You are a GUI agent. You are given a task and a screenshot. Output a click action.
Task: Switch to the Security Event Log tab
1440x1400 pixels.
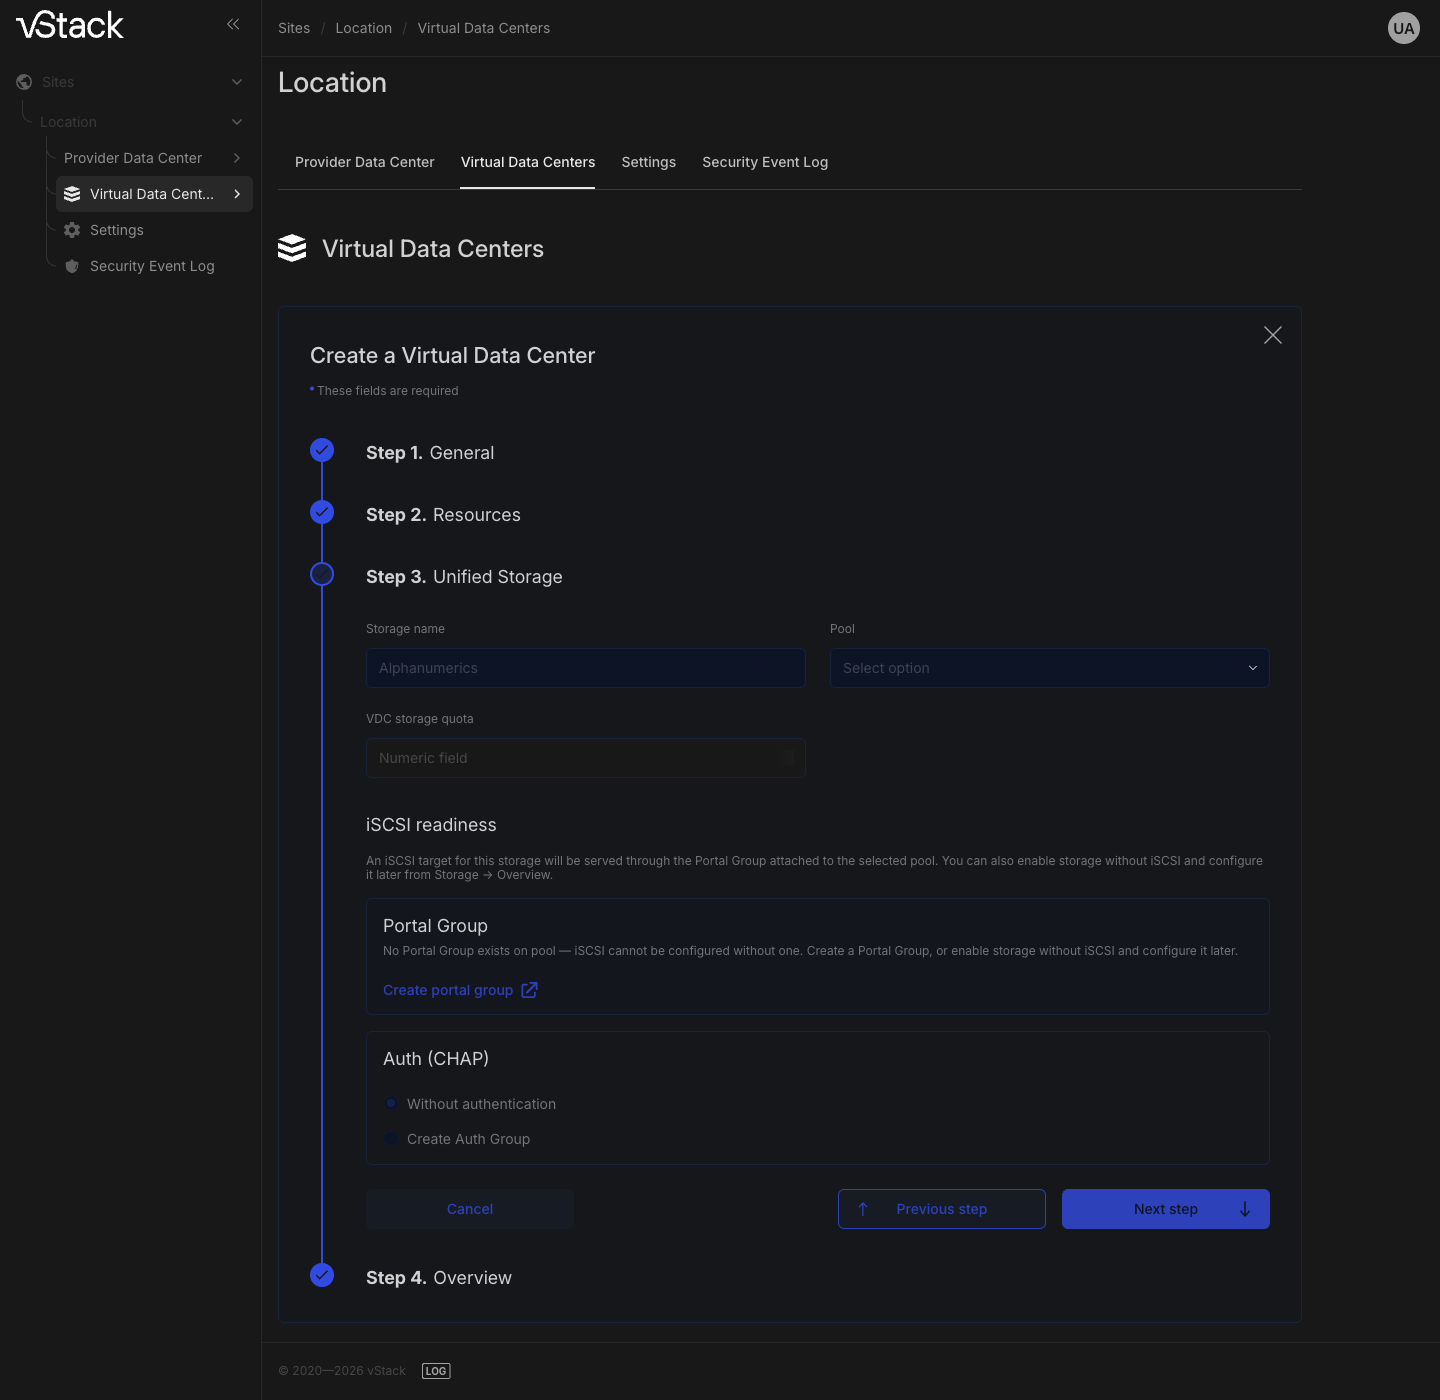pos(765,162)
